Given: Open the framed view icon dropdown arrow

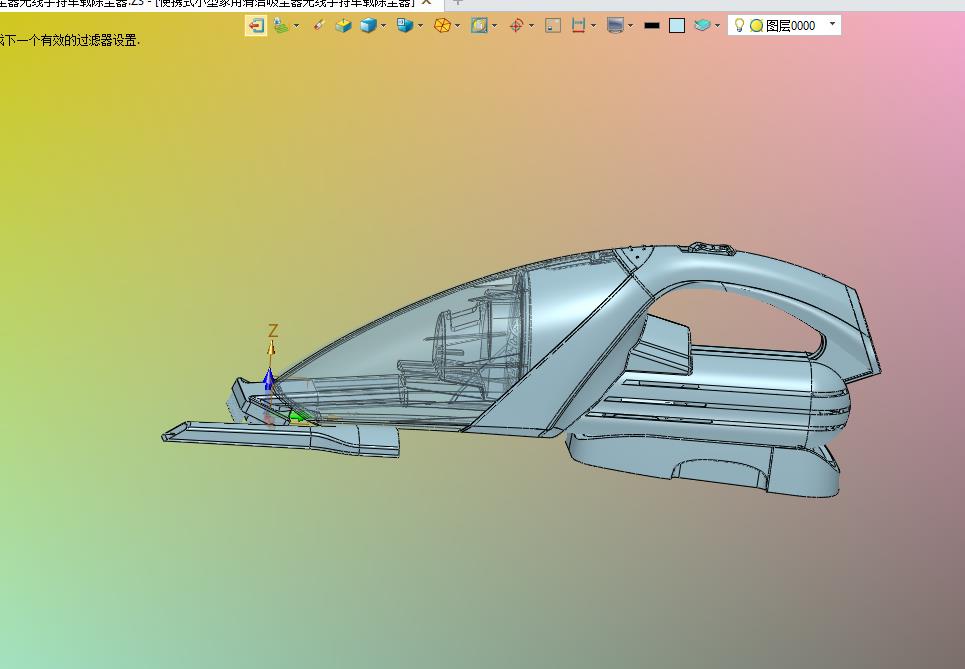Looking at the screenshot, I should [x=494, y=25].
